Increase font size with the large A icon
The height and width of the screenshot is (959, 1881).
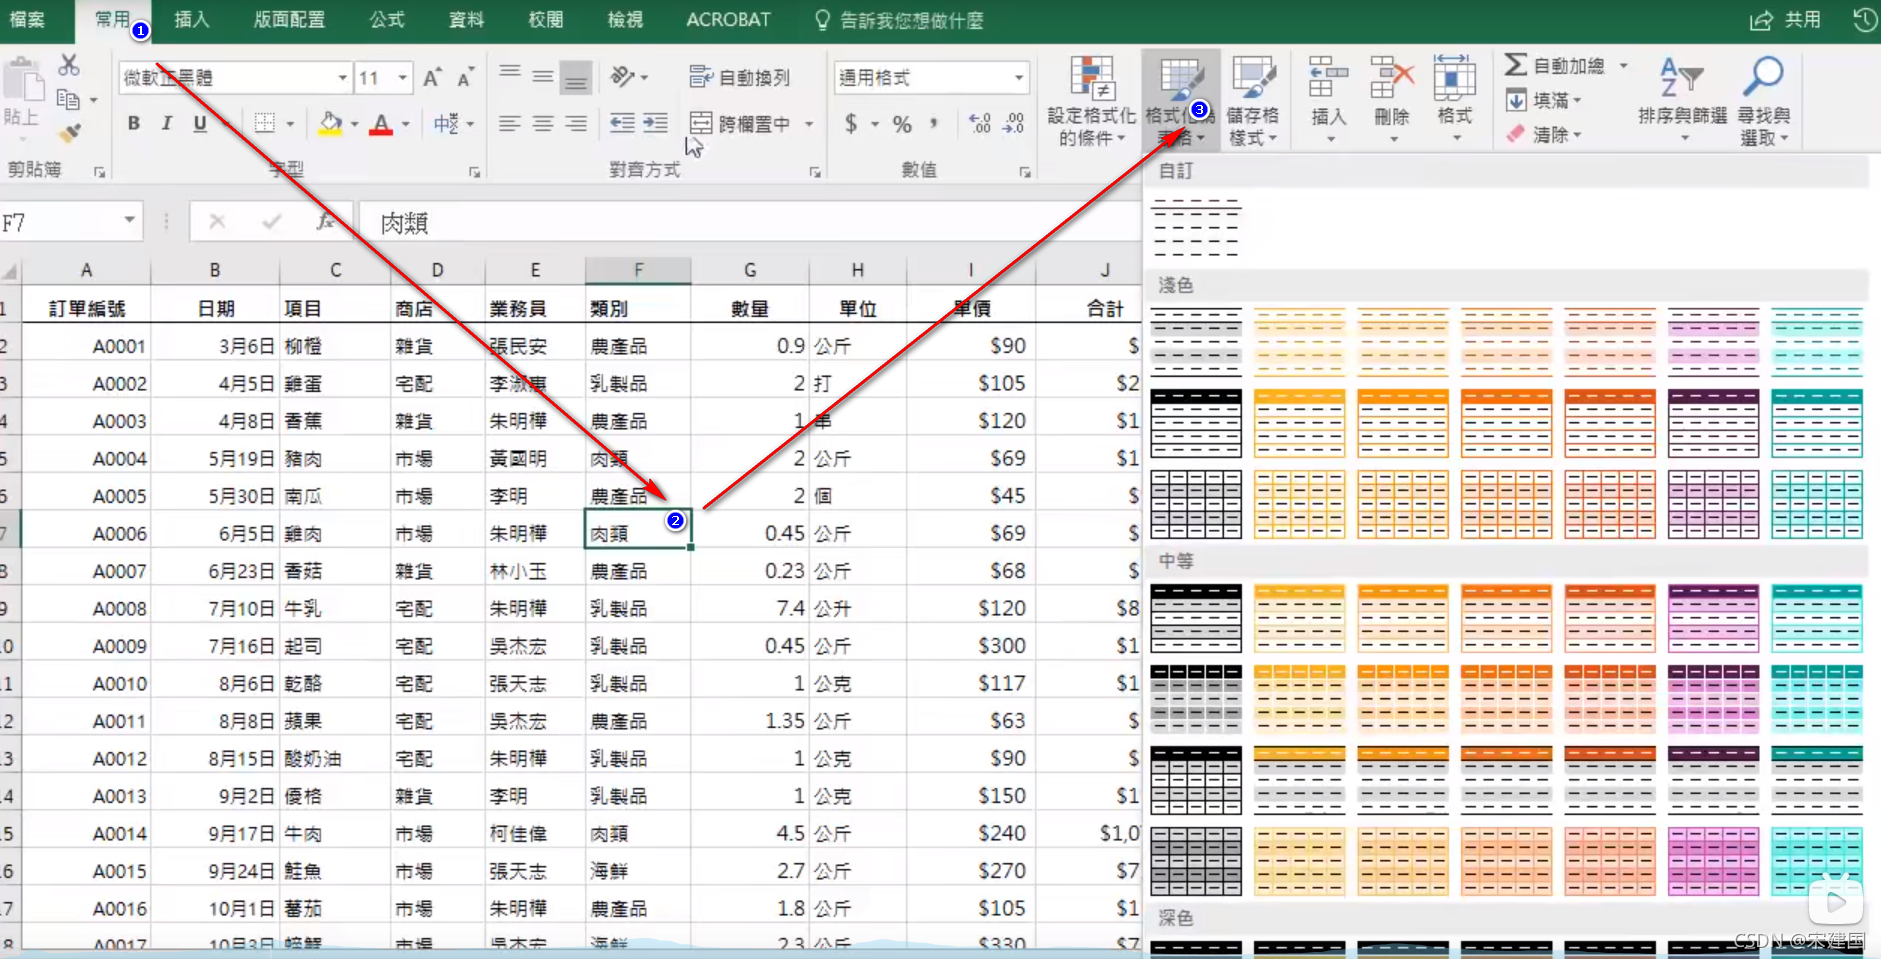point(432,78)
